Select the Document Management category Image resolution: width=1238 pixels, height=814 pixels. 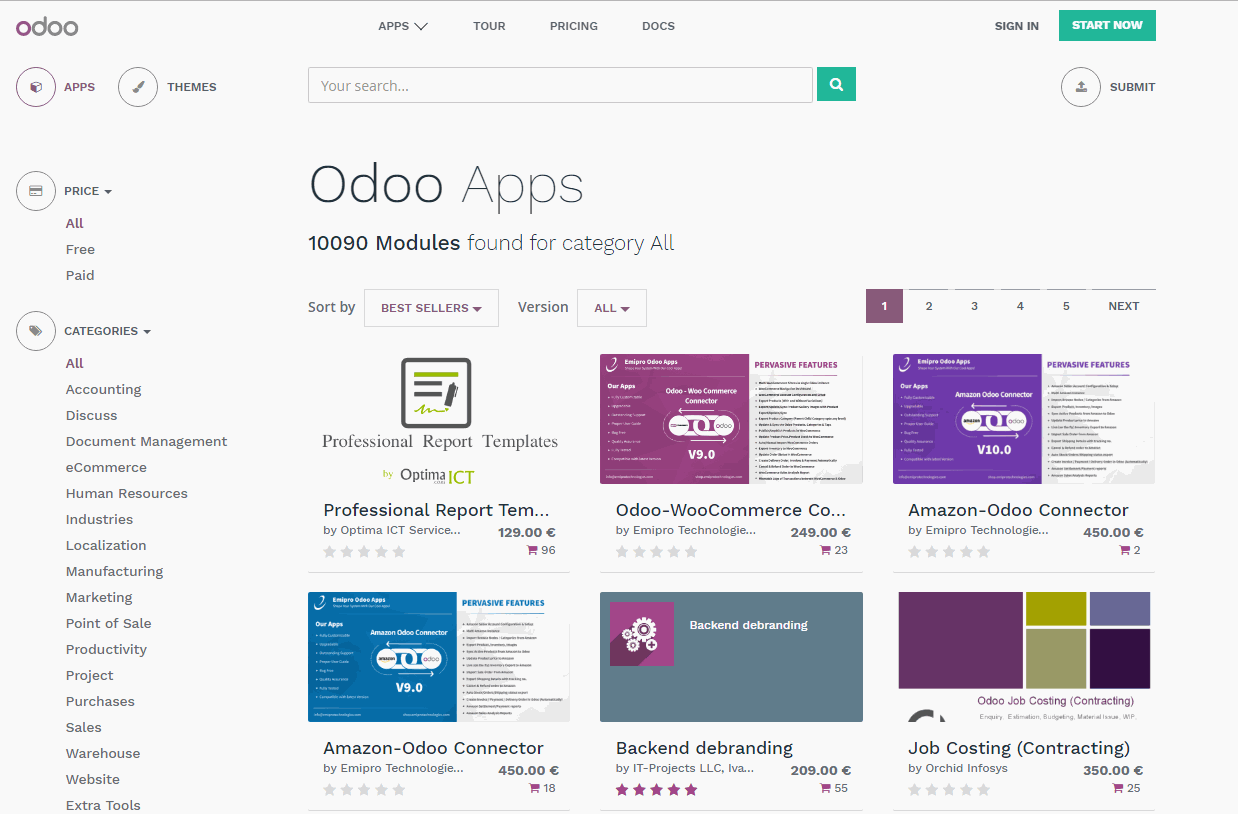(147, 441)
